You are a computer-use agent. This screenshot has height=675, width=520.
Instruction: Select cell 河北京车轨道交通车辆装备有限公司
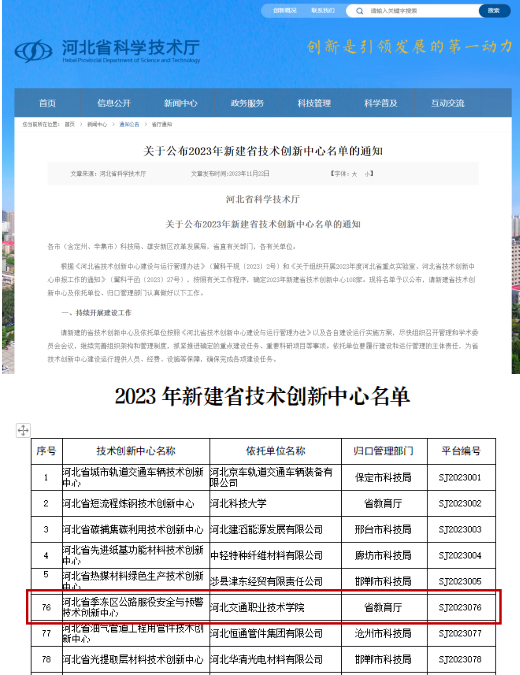click(275, 477)
